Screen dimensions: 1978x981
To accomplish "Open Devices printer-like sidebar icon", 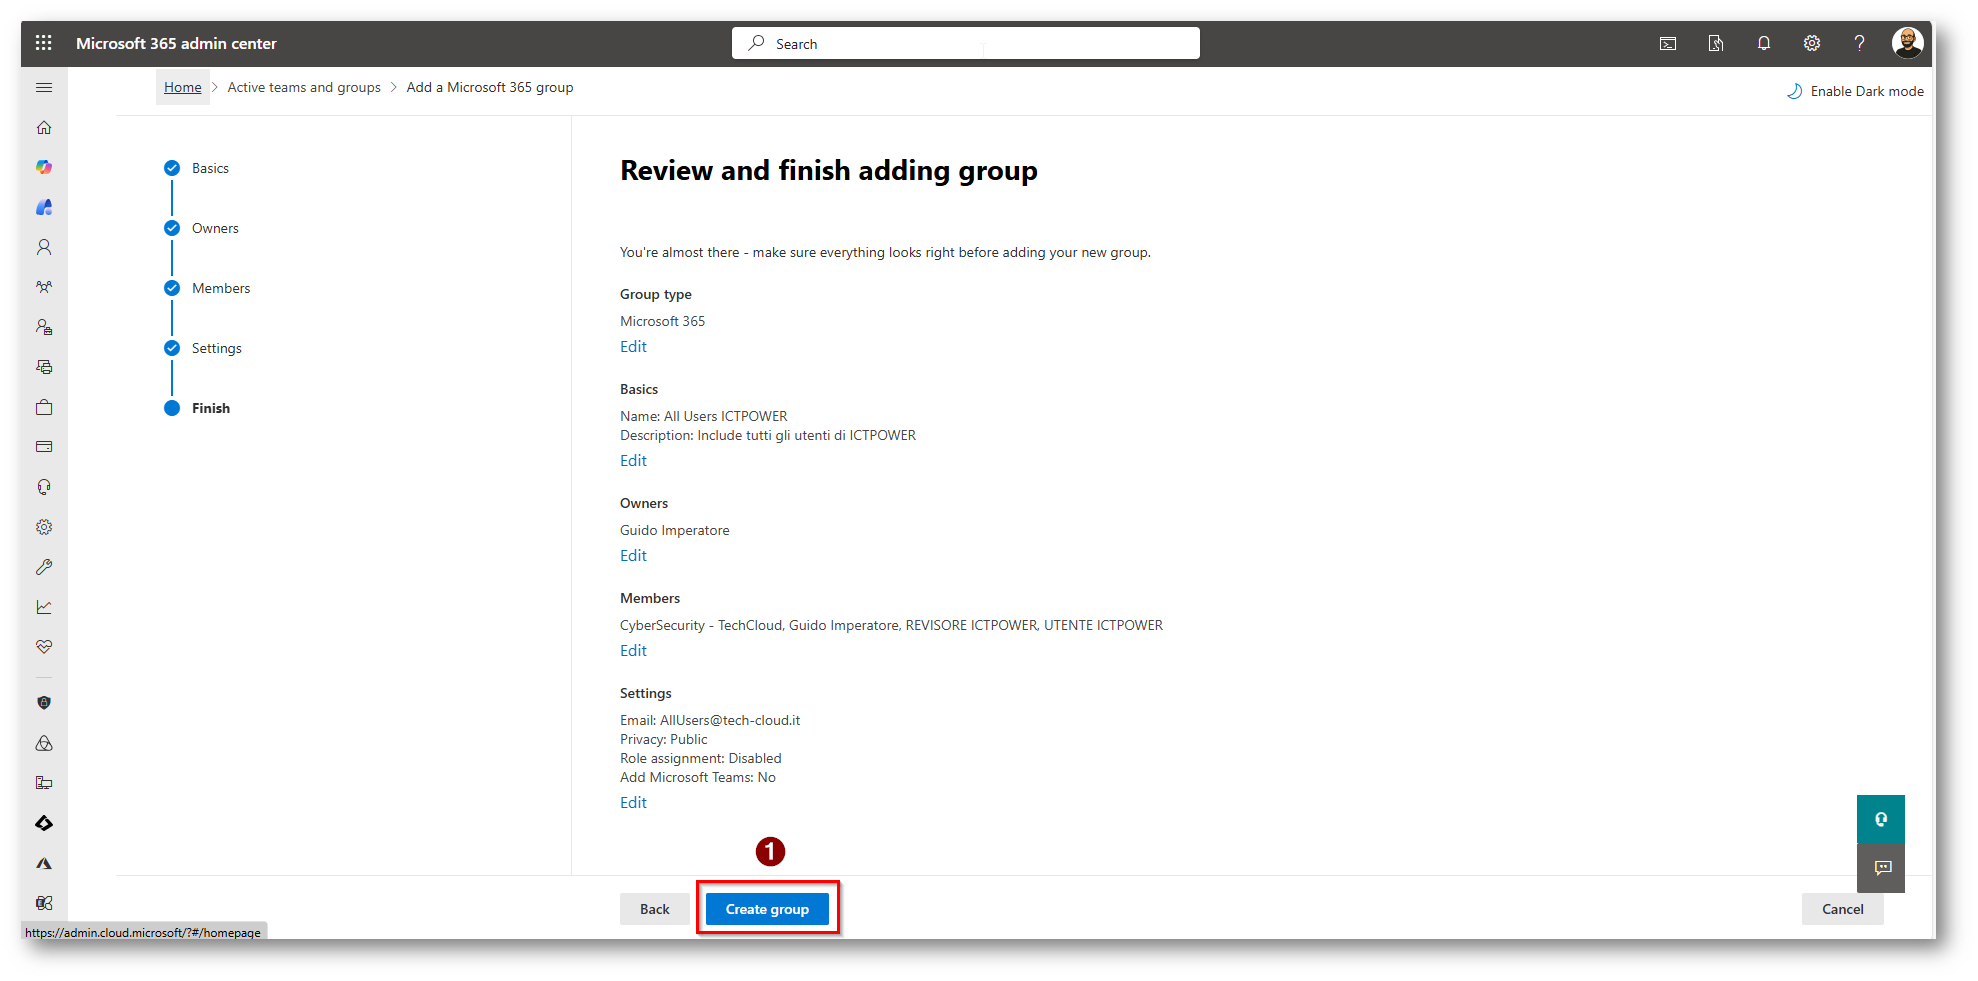I will 44,367.
